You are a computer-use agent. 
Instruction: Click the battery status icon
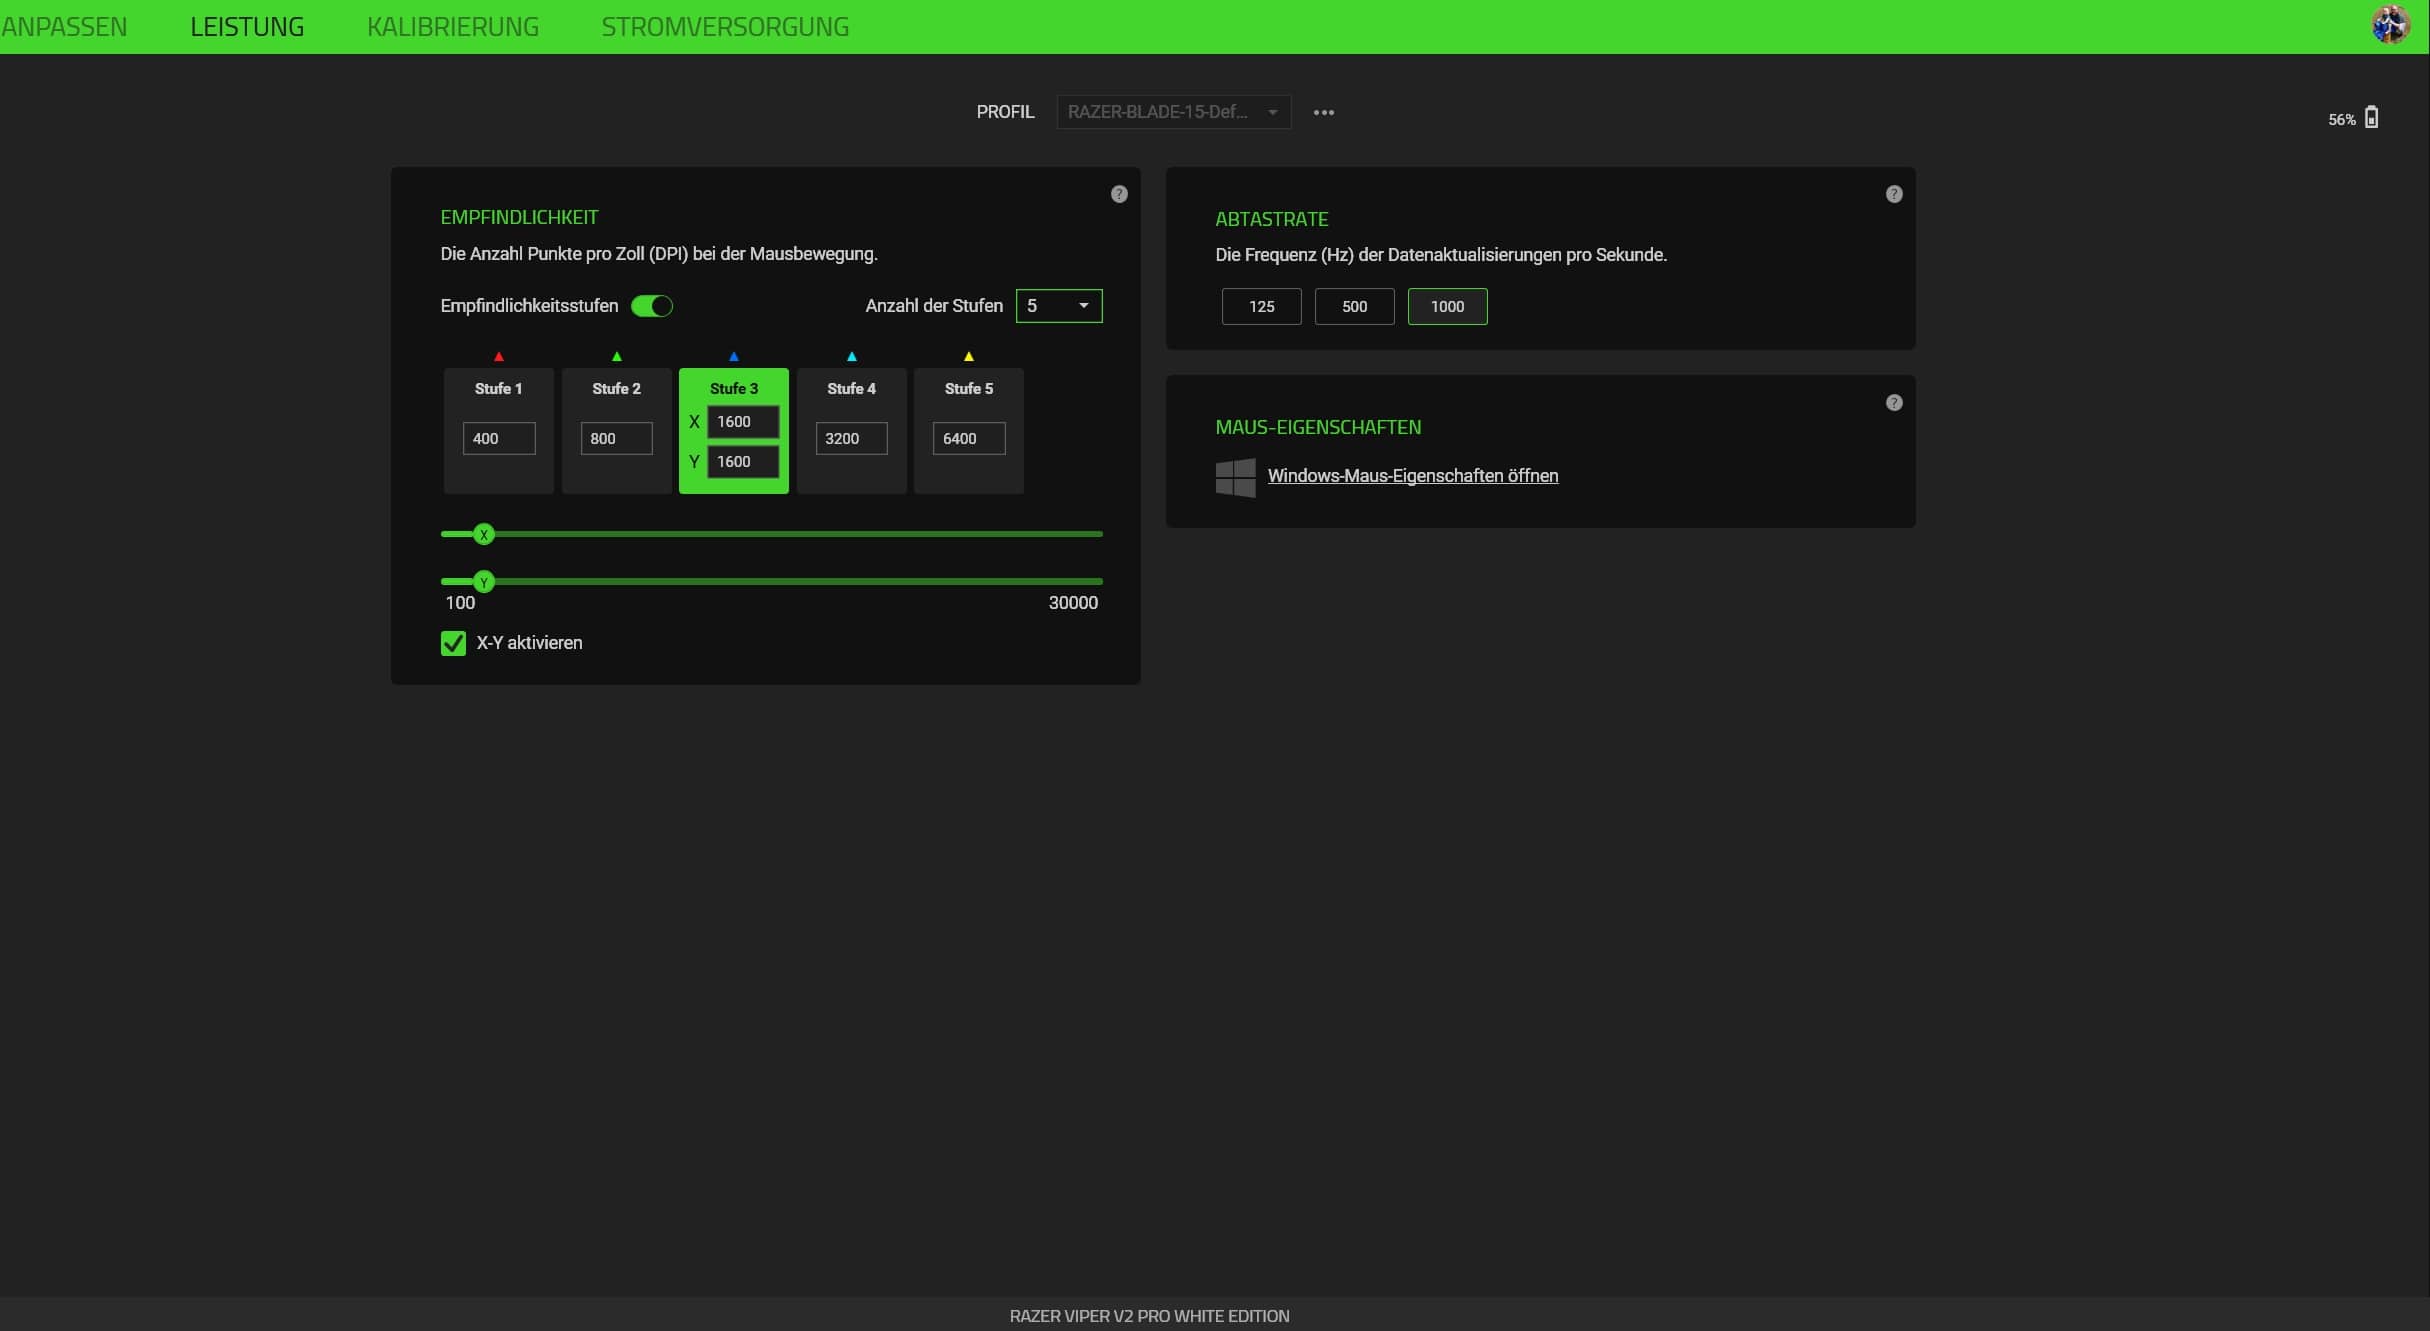[2371, 118]
